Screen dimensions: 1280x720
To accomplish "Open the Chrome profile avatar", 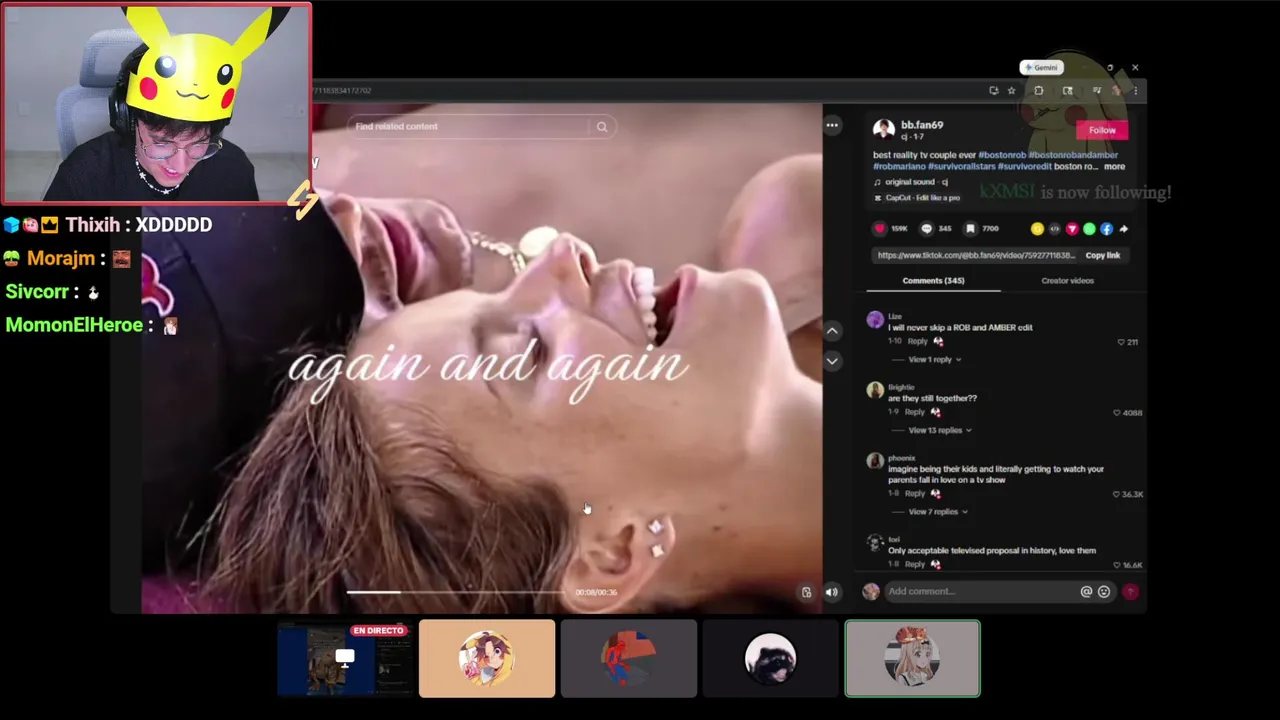I will [1117, 90].
